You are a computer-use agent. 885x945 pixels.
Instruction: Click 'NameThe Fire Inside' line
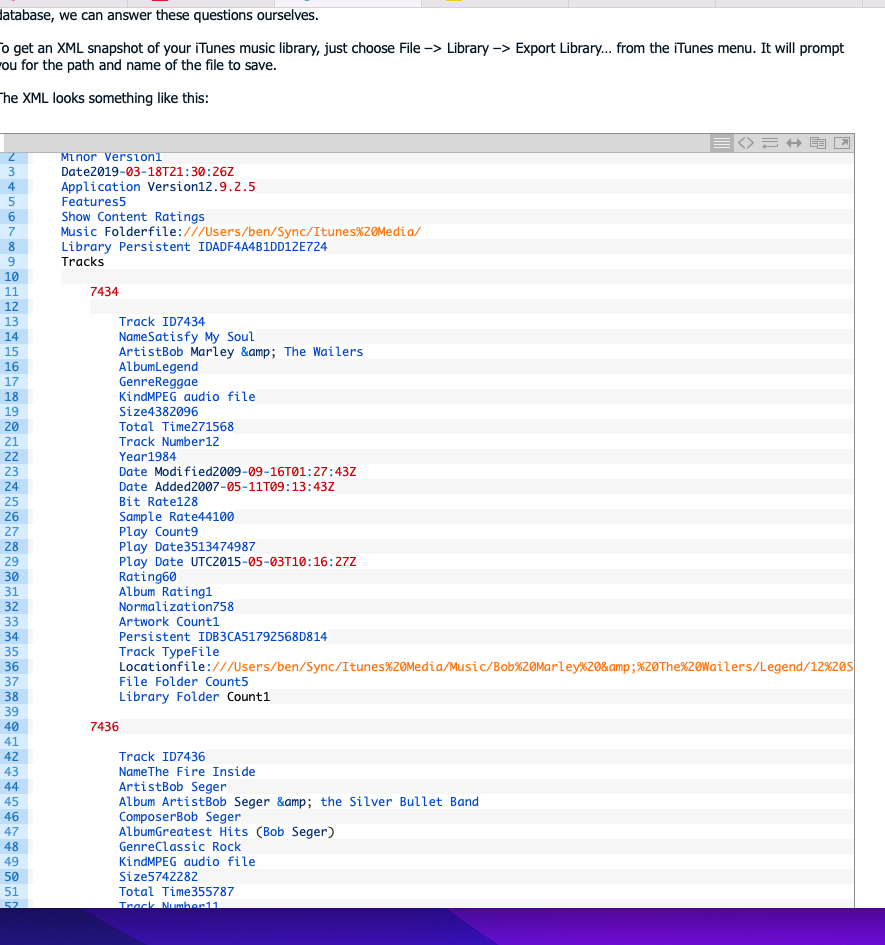pos(187,772)
